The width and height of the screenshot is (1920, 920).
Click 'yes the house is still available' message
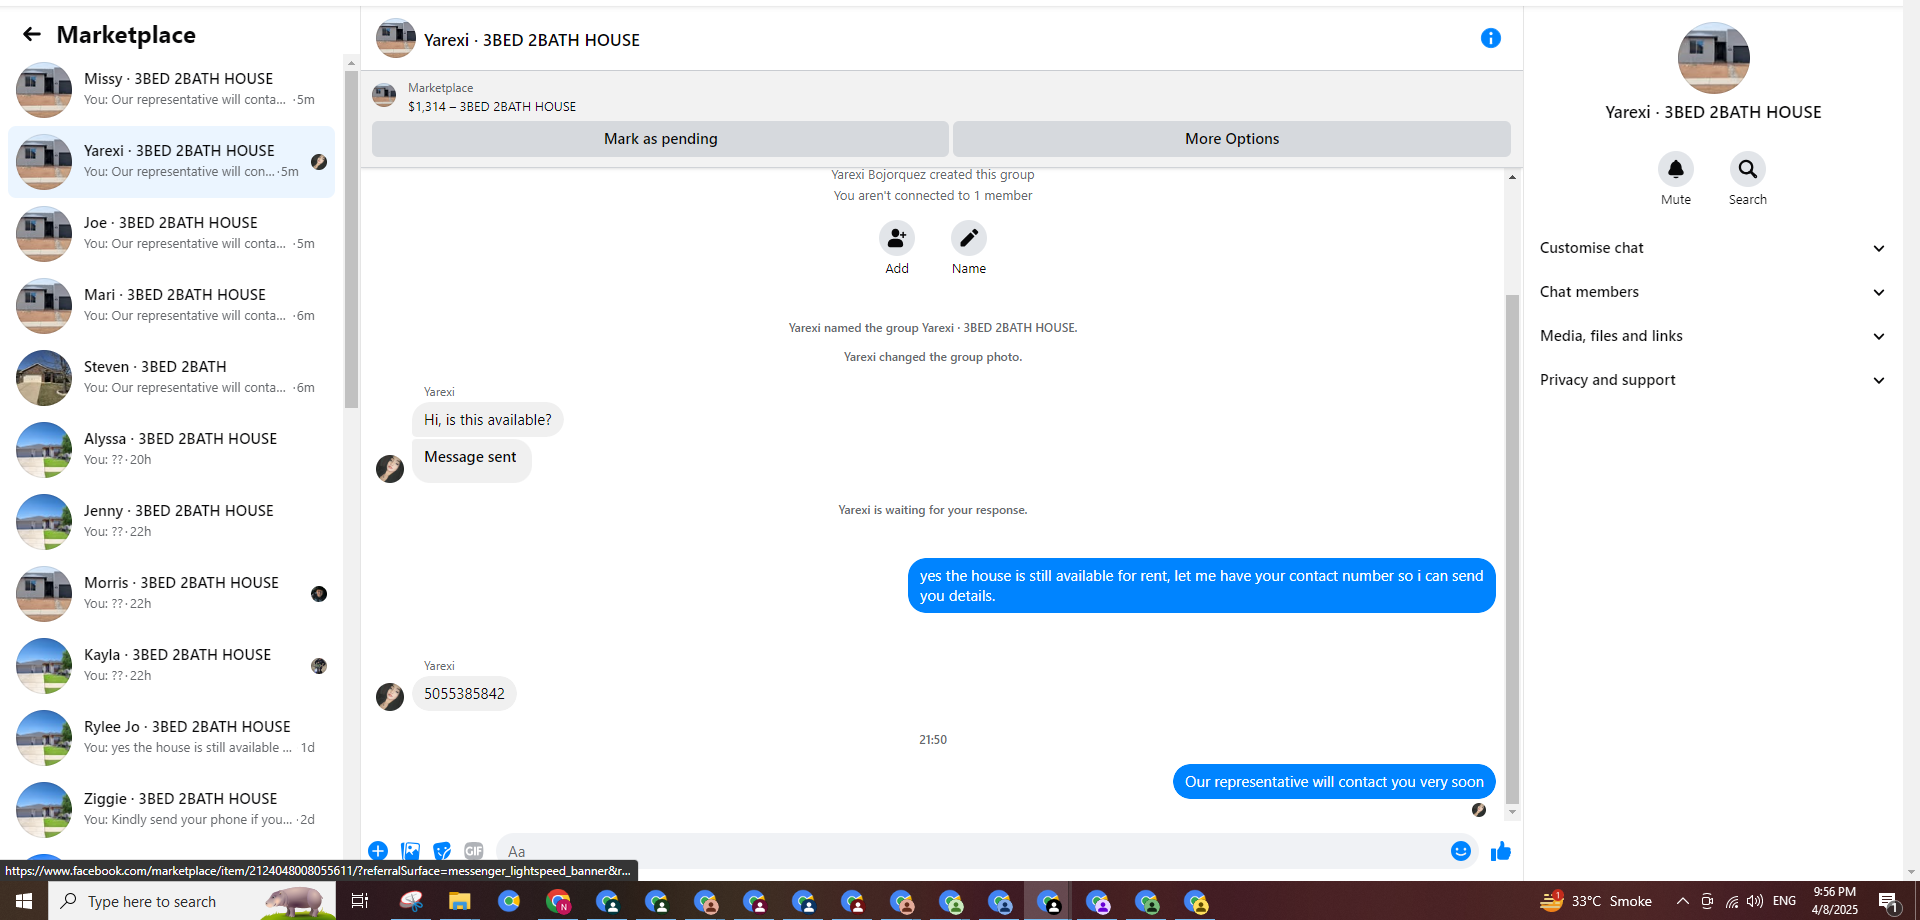pos(1201,586)
